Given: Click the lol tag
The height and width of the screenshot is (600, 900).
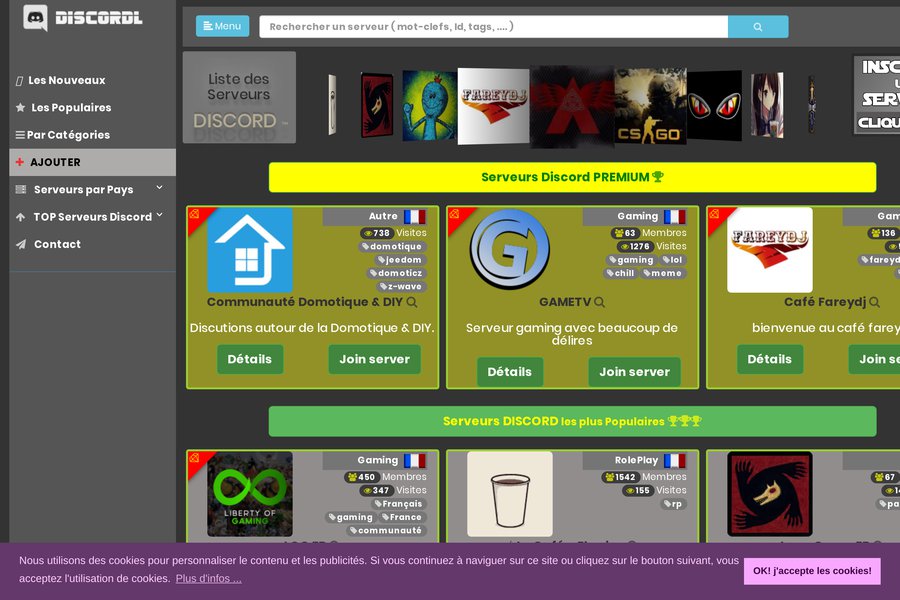Looking at the screenshot, I should coord(673,260).
